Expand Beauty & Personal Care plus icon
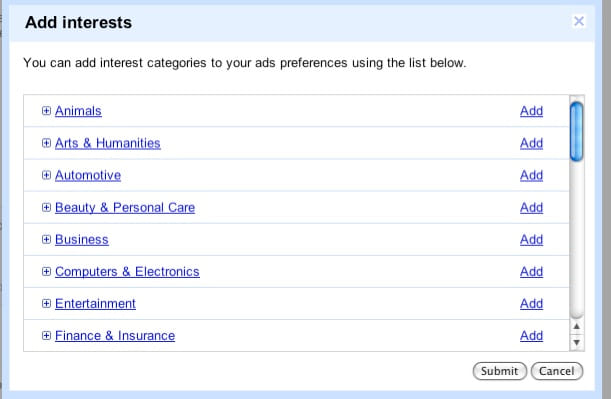This screenshot has height=399, width=611. (x=46, y=207)
